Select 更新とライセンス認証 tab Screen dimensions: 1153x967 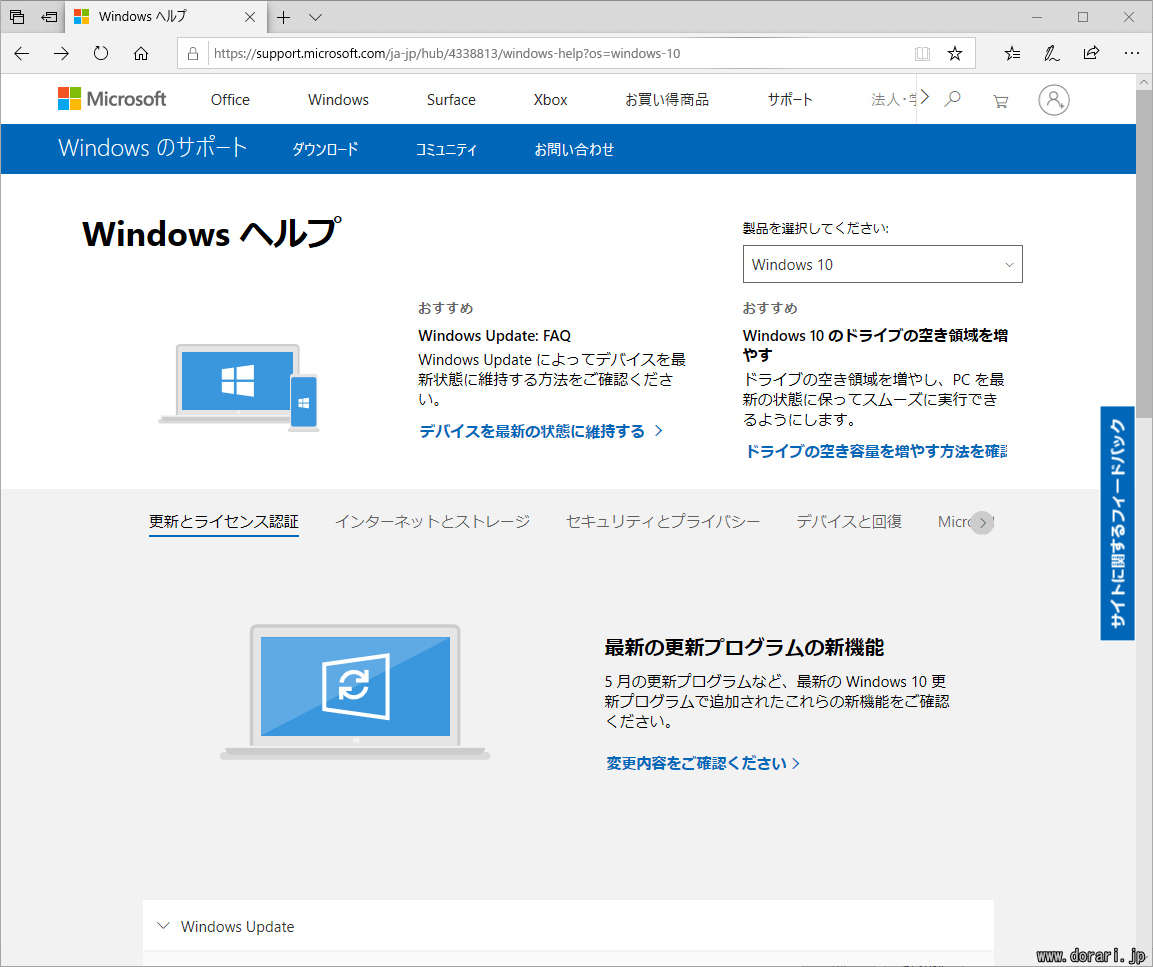pyautogui.click(x=224, y=521)
